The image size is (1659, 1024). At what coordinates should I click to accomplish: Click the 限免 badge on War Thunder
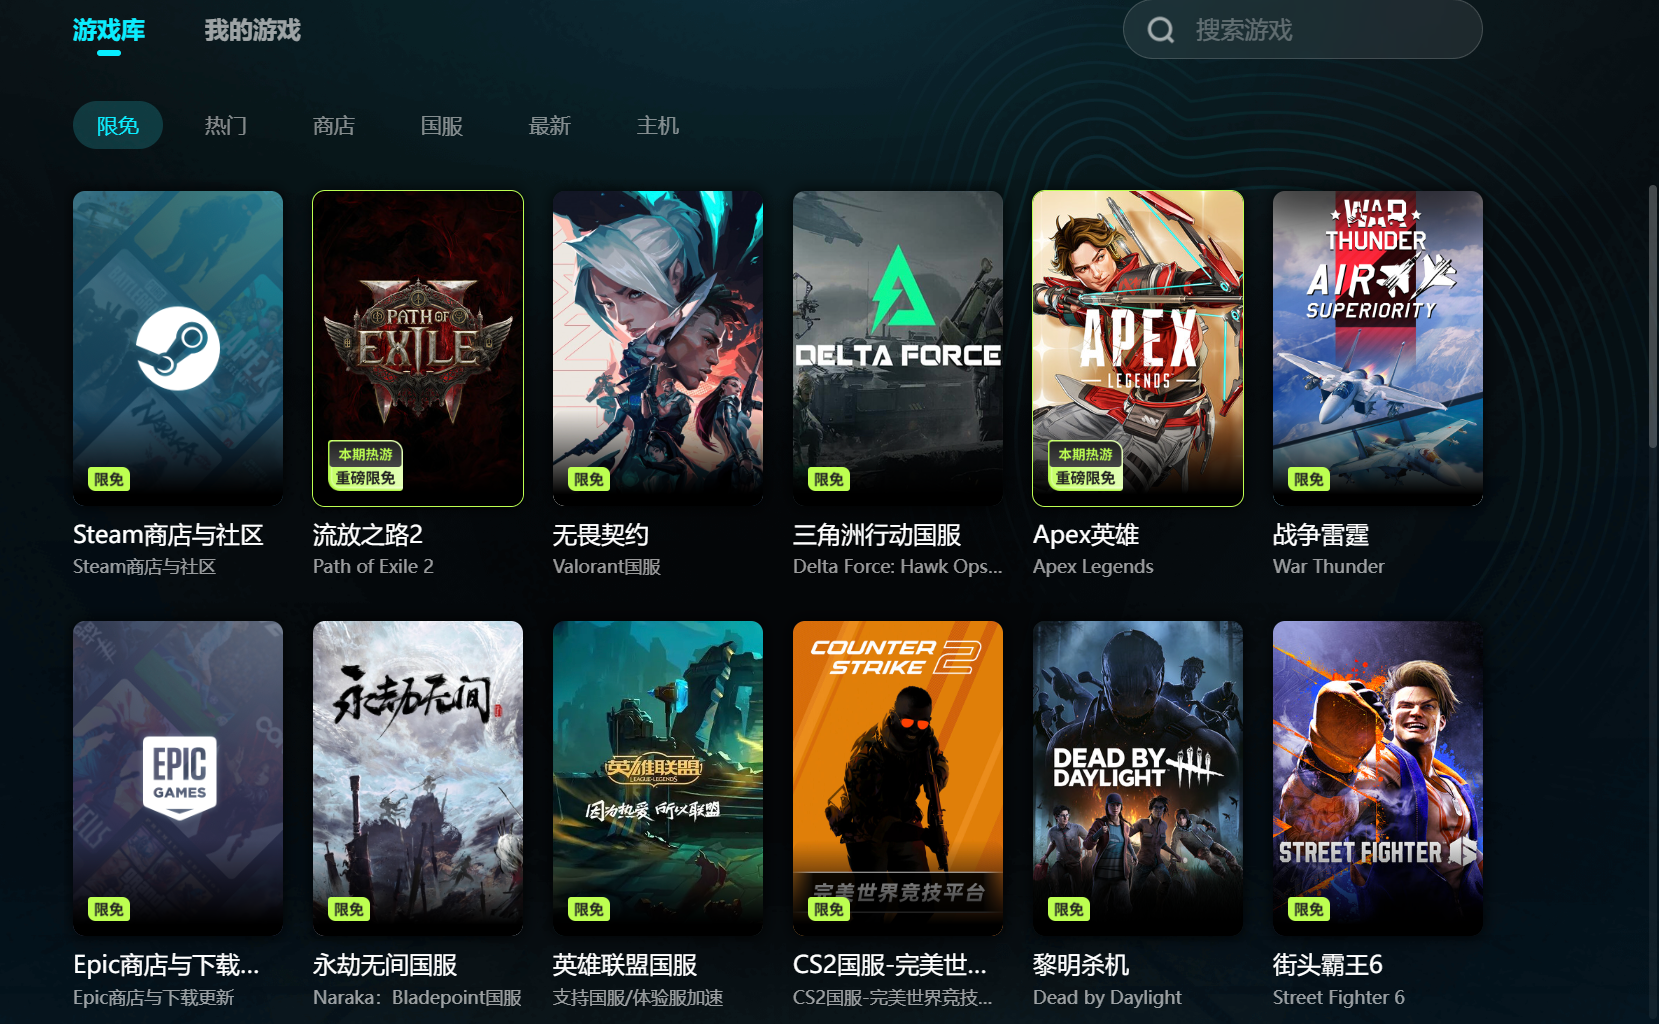(1308, 479)
